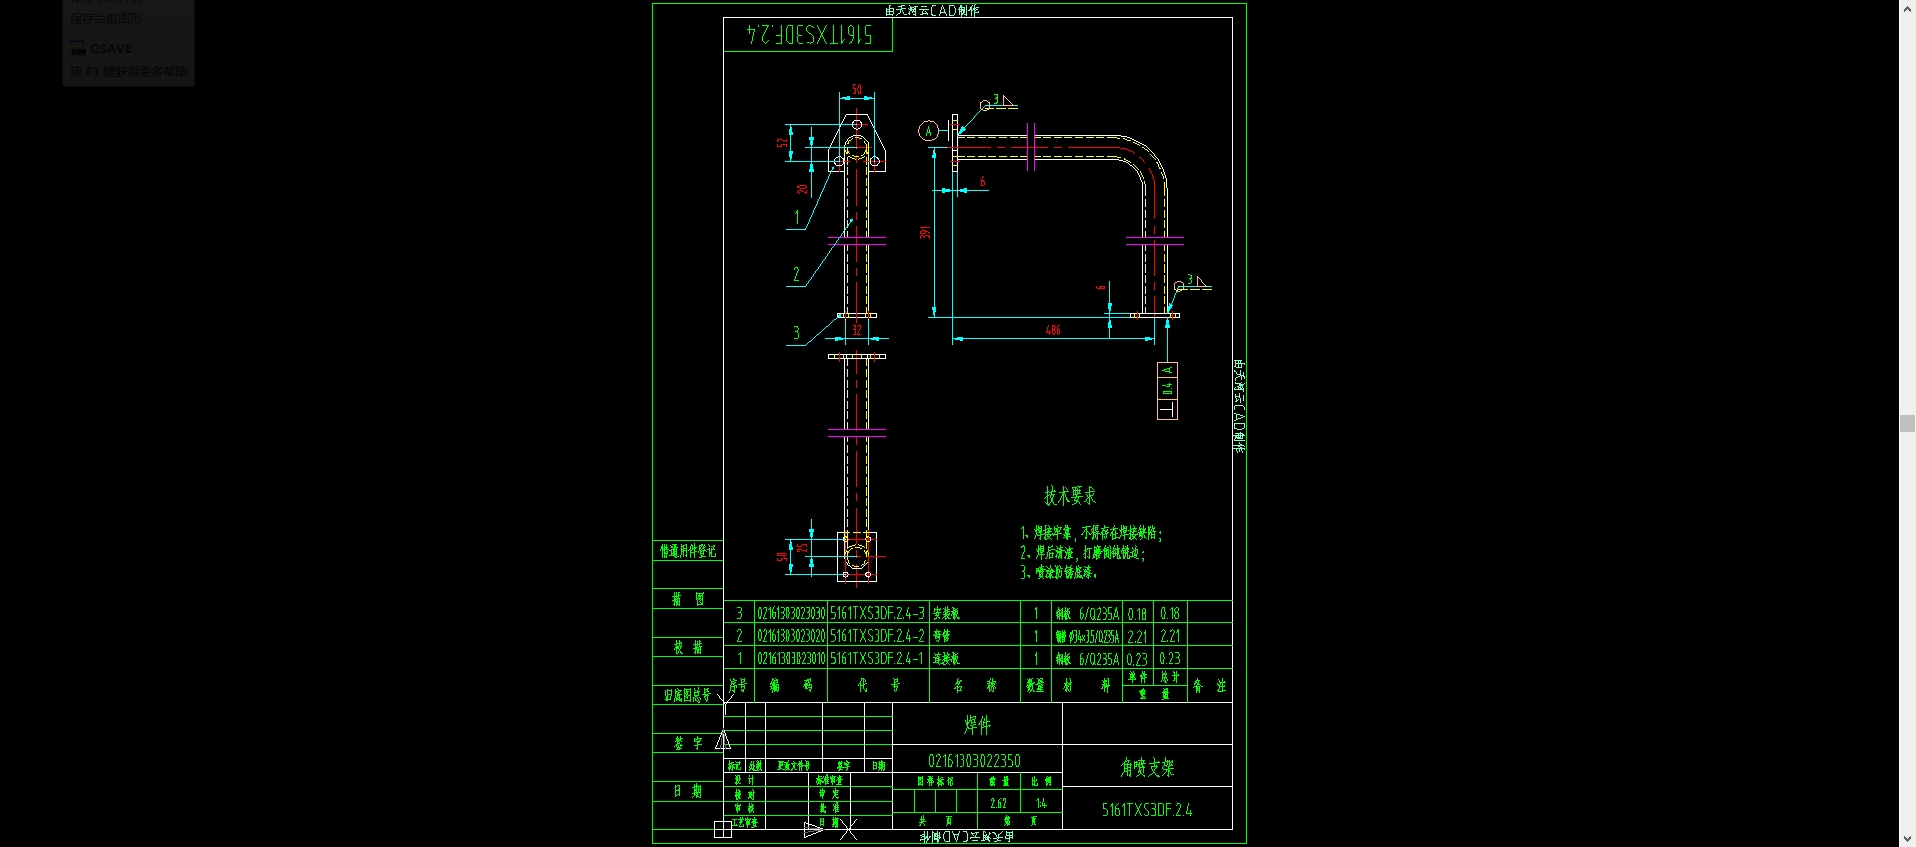Select the 编码 column header
The width and height of the screenshot is (1916, 847).
click(x=791, y=685)
